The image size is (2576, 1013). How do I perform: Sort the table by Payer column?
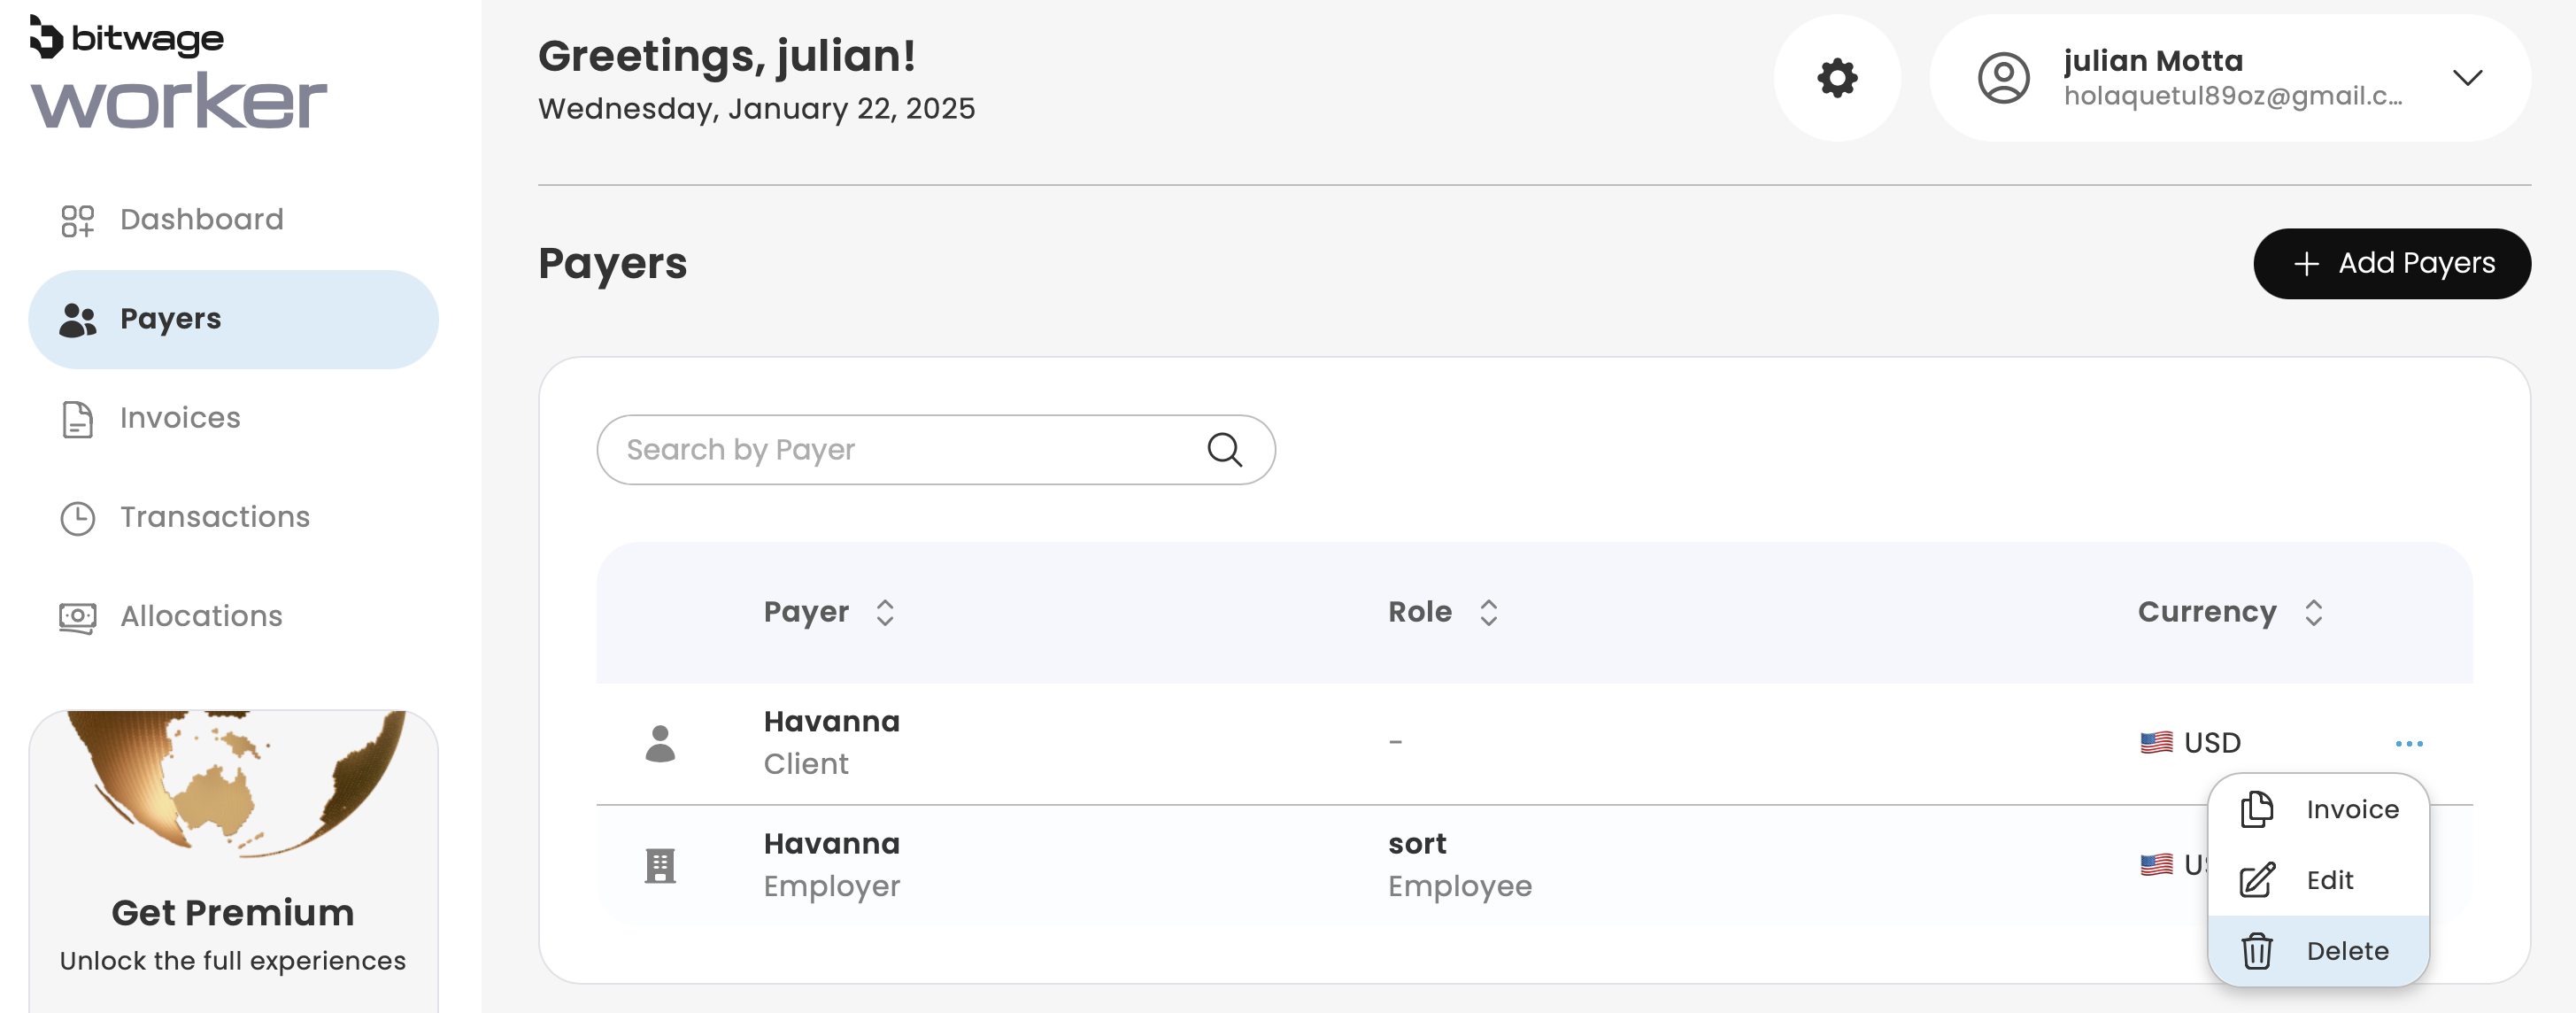(x=884, y=612)
